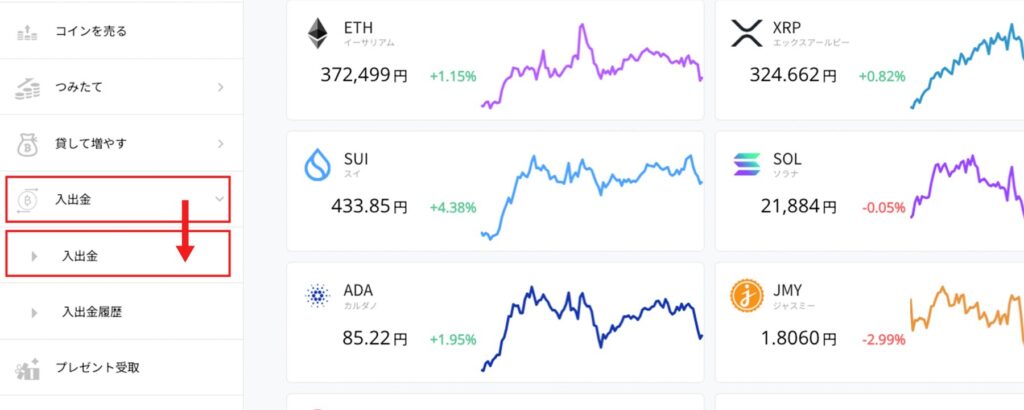Collapse the 入出金 menu chevron
Viewport: 1024px width, 410px height.
220,200
